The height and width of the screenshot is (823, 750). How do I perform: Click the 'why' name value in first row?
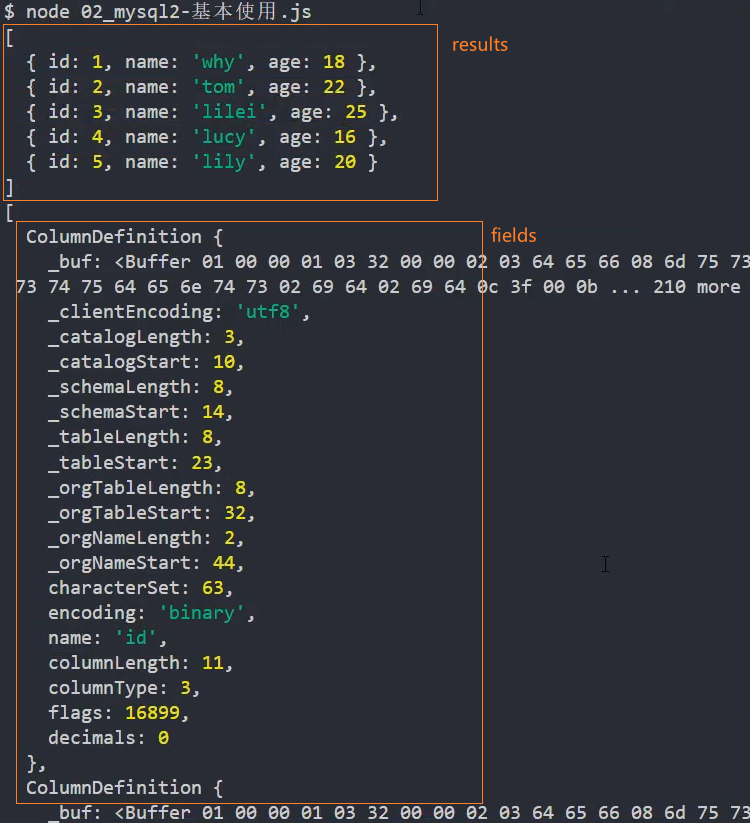point(219,62)
